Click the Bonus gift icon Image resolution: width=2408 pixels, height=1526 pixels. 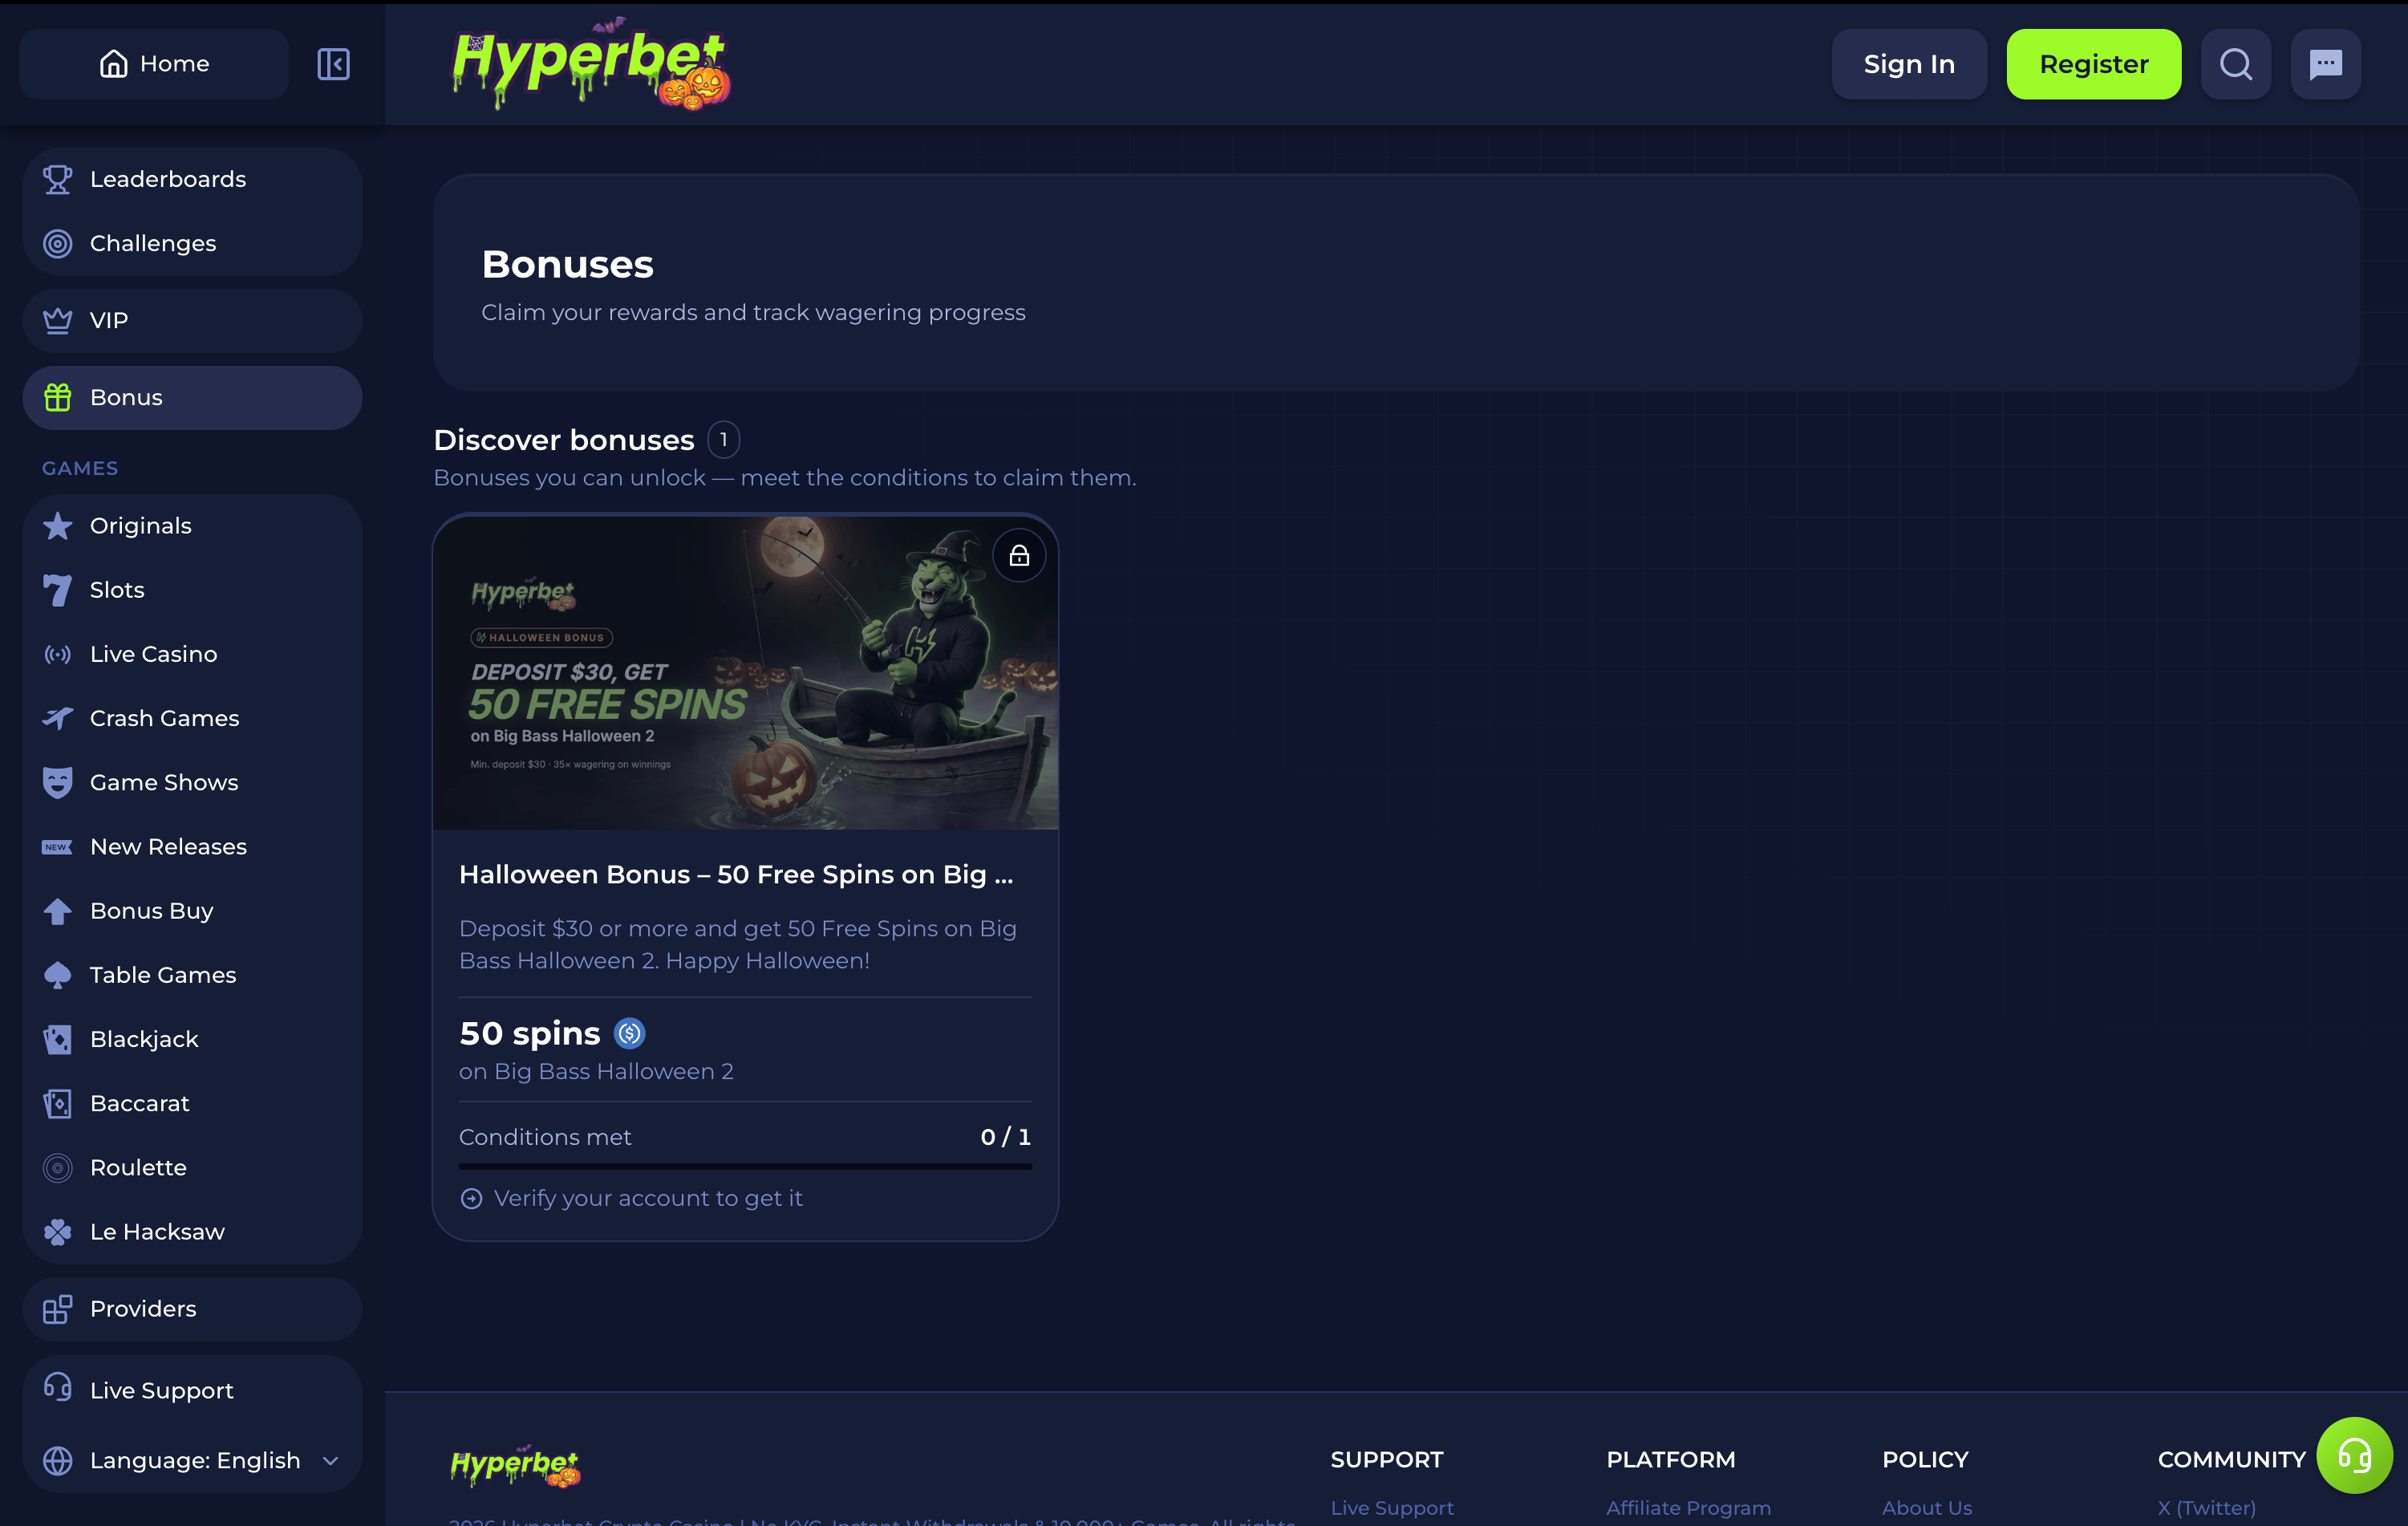tap(58, 398)
